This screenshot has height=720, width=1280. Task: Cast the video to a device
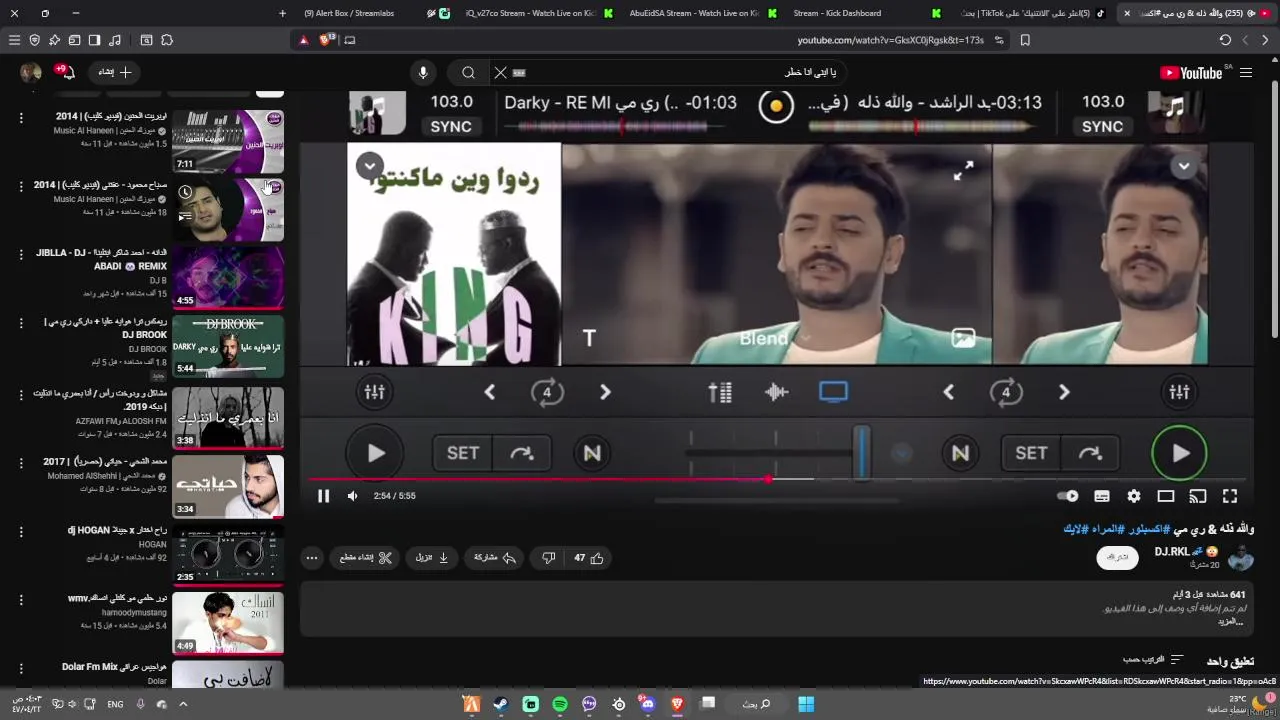tap(1197, 496)
